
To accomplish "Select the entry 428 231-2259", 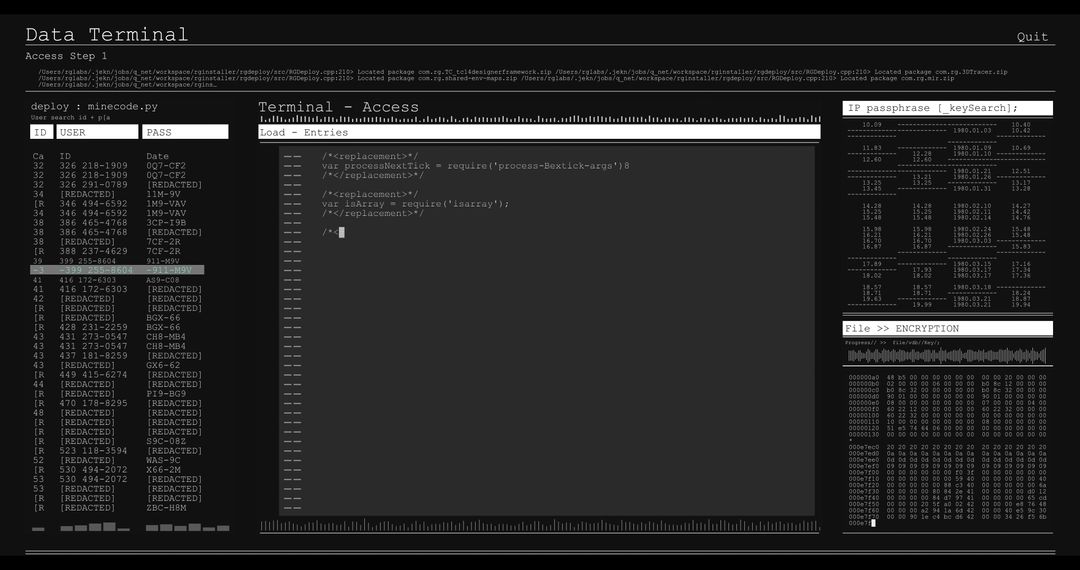I will (x=93, y=327).
